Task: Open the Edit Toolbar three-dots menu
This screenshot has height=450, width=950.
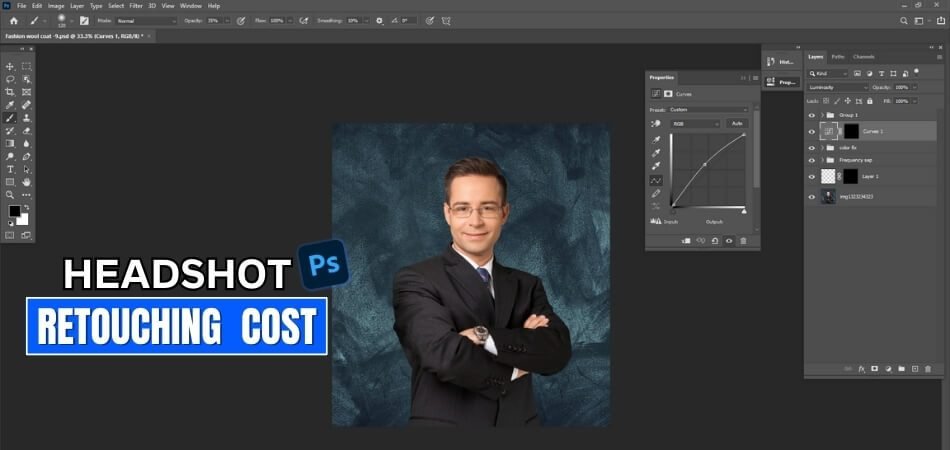Action: (x=27, y=195)
